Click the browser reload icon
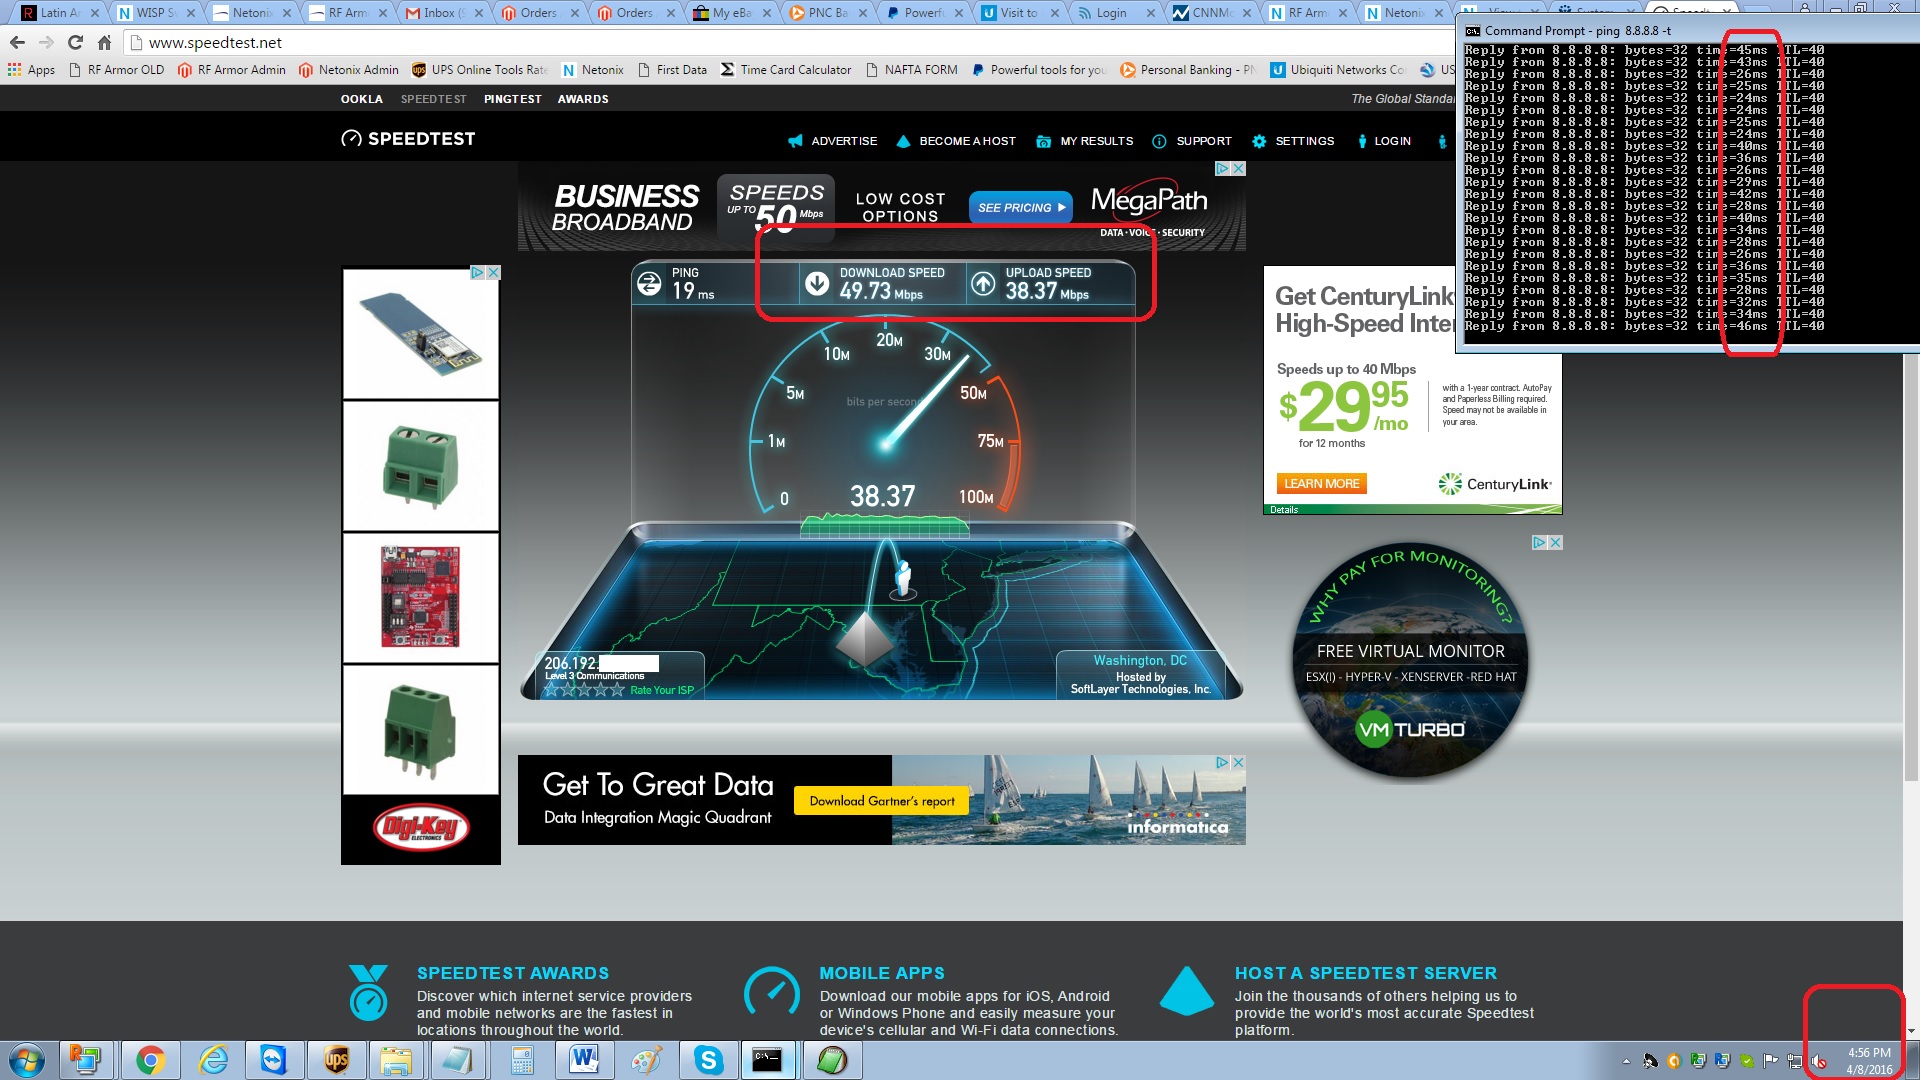This screenshot has width=1920, height=1080. pos(75,42)
